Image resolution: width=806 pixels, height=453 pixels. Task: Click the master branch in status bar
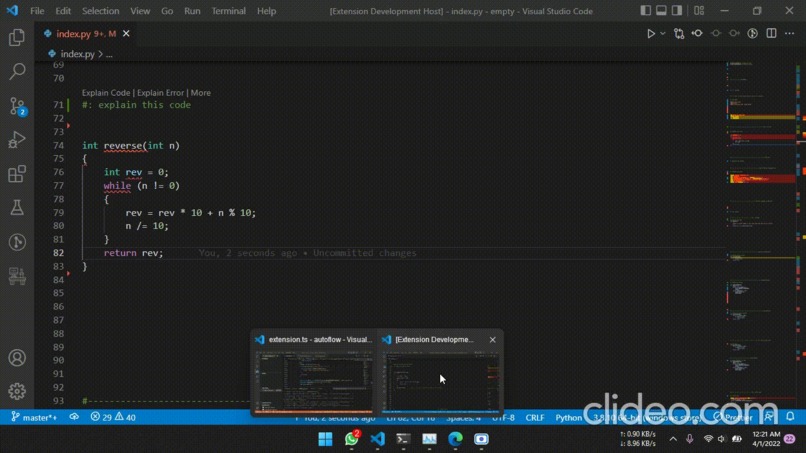point(34,417)
